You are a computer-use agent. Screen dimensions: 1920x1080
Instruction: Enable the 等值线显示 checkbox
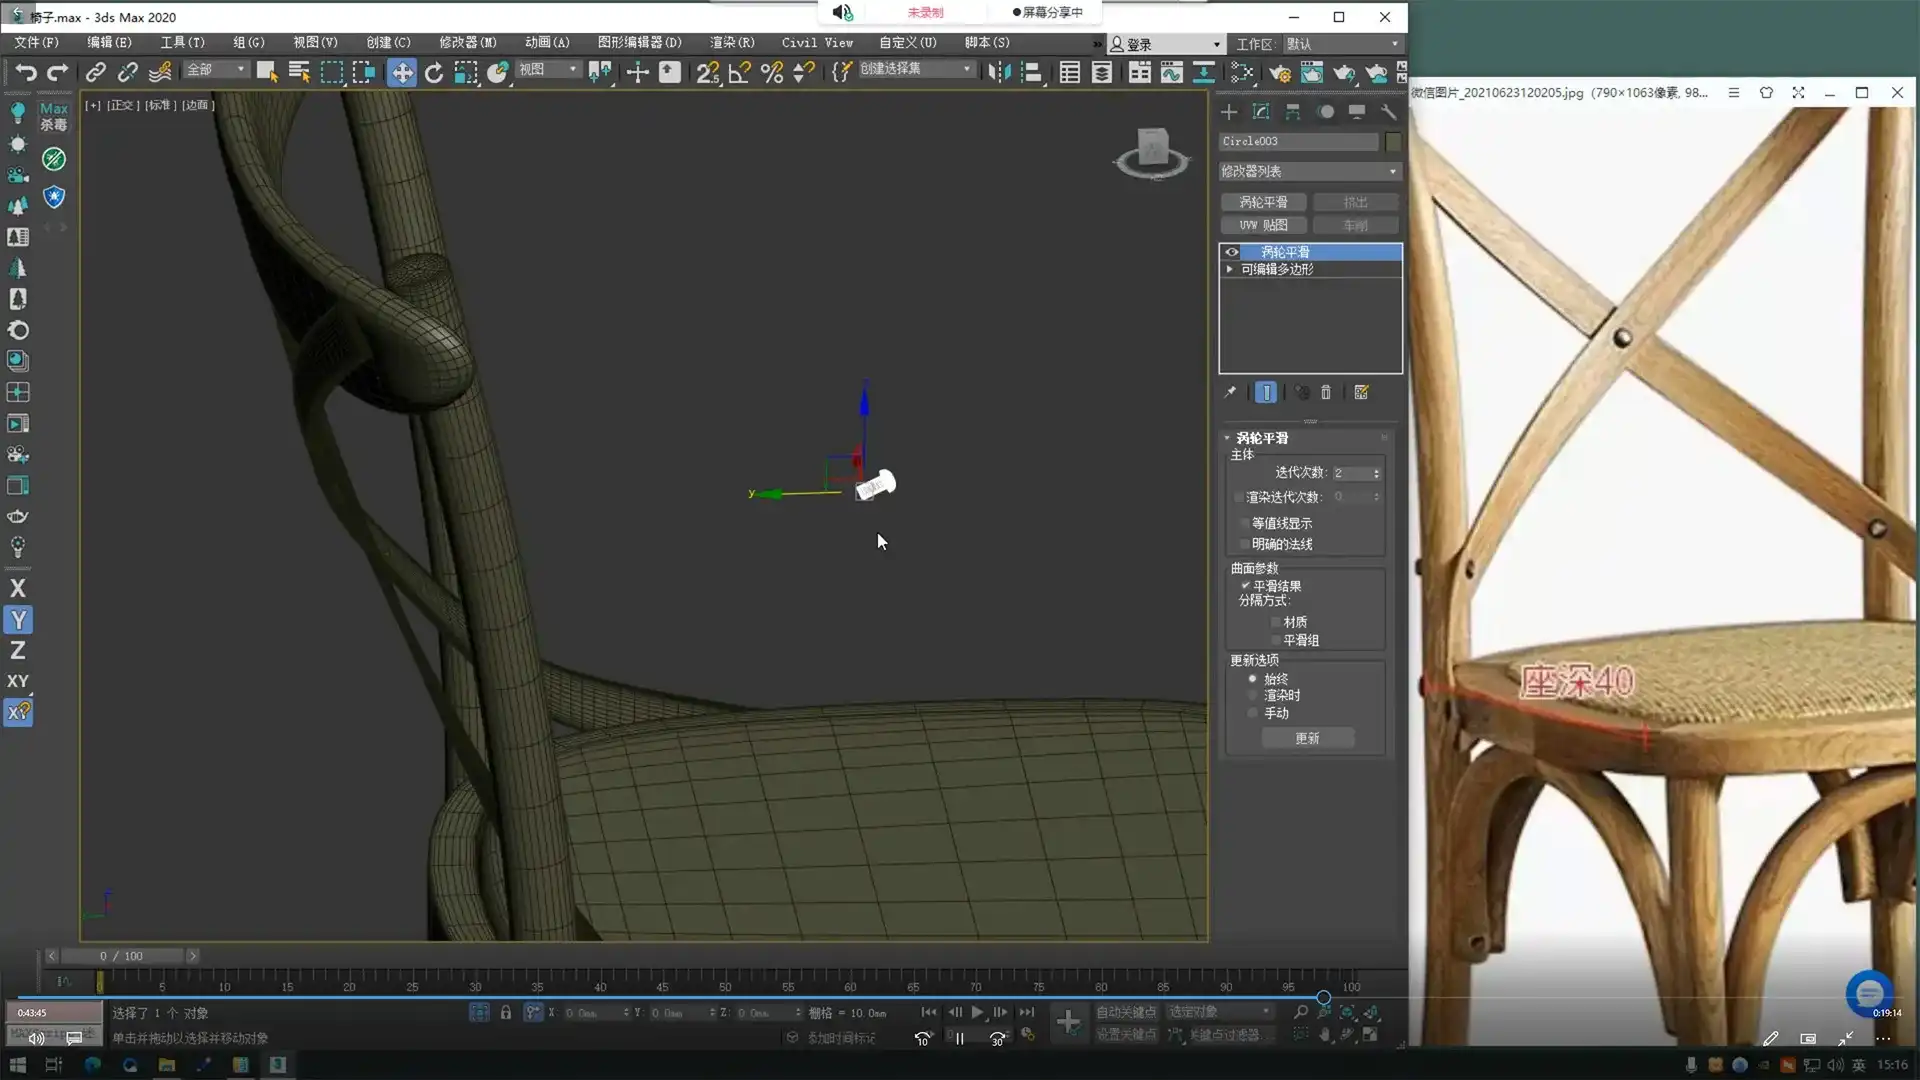pos(1245,523)
